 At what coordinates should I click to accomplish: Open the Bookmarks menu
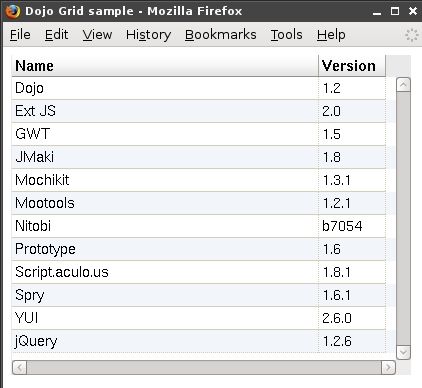(220, 35)
